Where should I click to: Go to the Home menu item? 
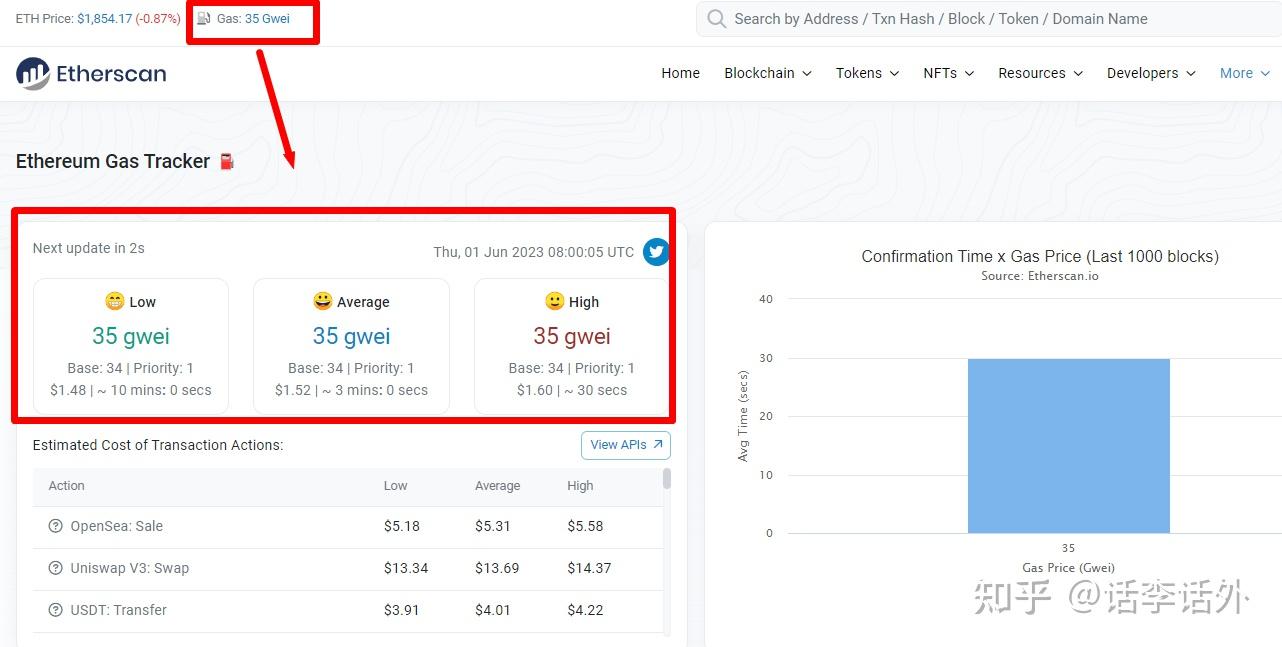coord(681,73)
